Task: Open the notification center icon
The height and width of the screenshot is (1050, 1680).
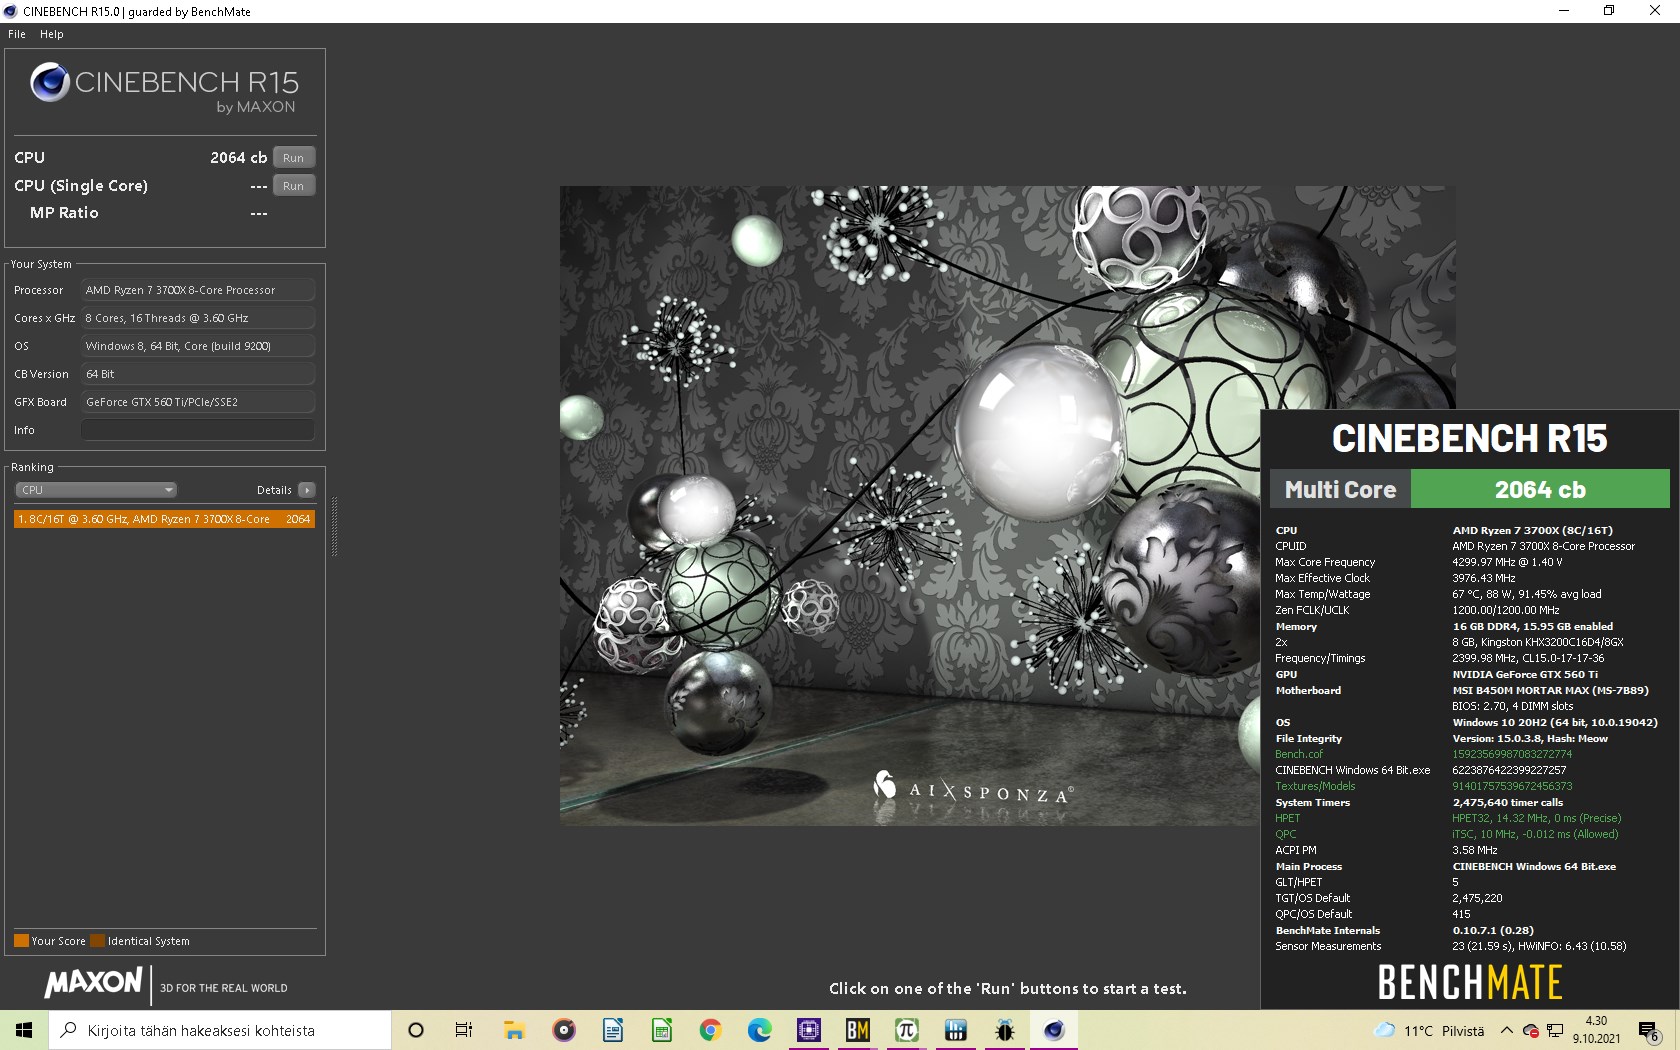Action: pos(1650,1031)
